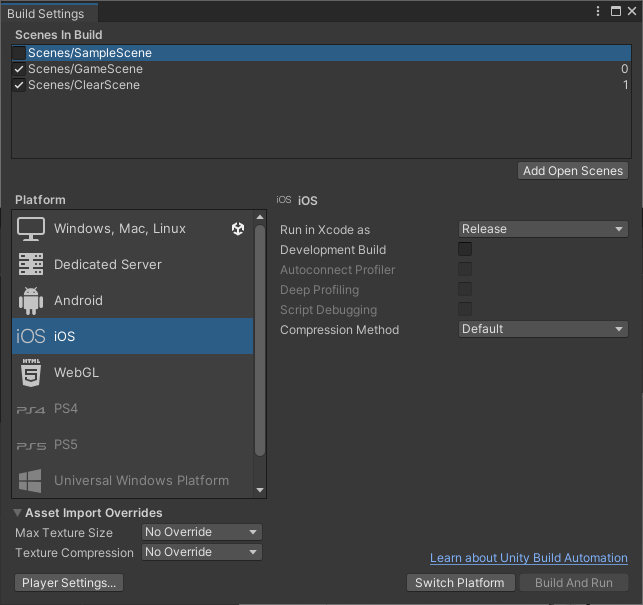Click the Platform heading
This screenshot has height=605, width=643.
[40, 200]
